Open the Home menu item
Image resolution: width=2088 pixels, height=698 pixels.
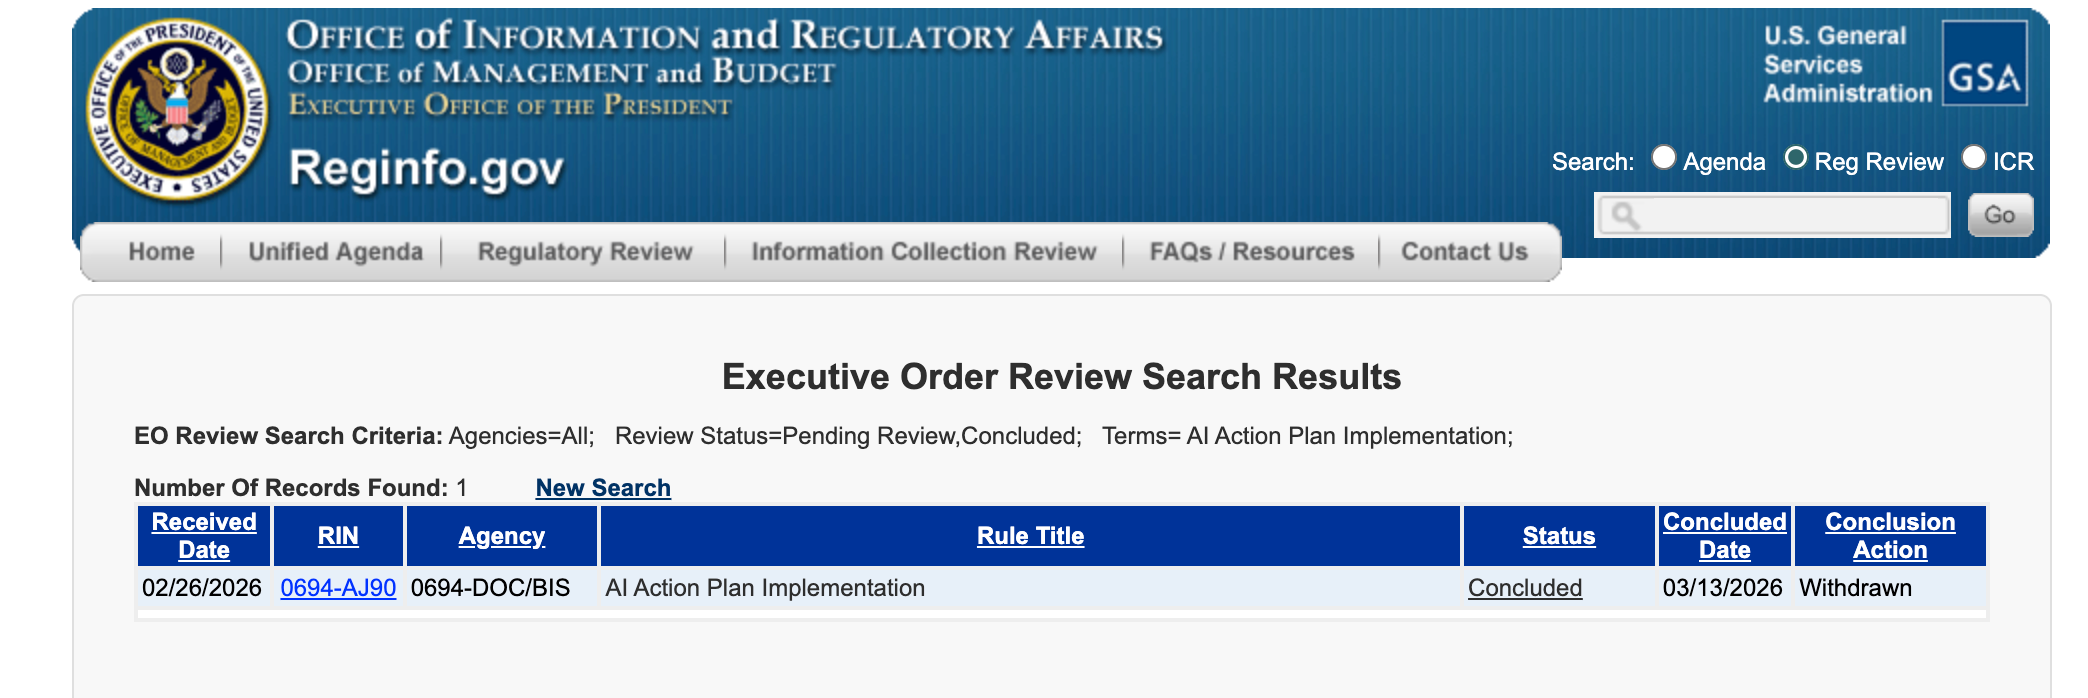click(x=161, y=252)
